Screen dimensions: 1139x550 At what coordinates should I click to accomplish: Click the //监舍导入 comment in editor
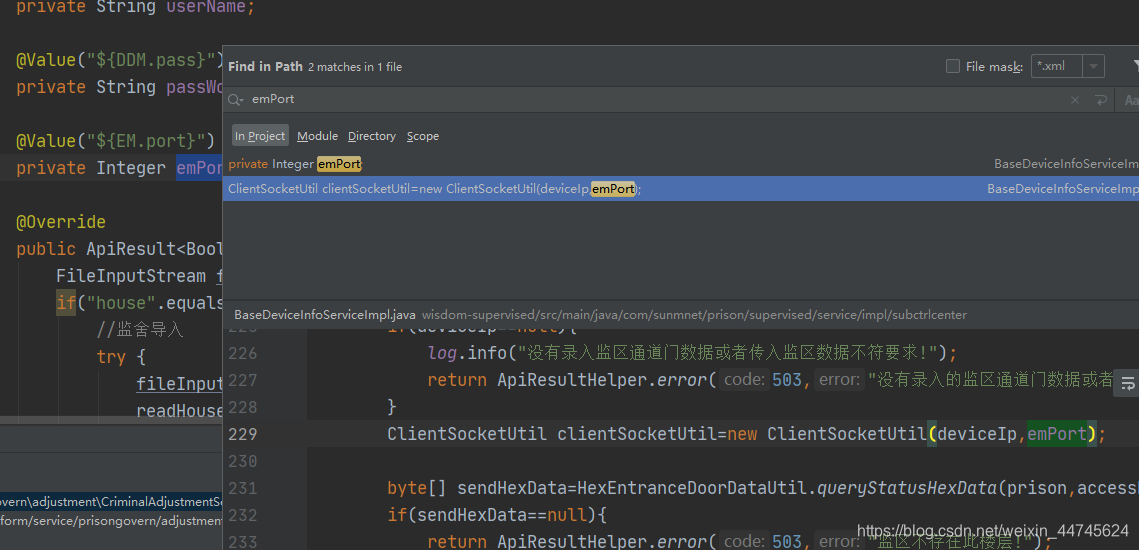pos(139,331)
